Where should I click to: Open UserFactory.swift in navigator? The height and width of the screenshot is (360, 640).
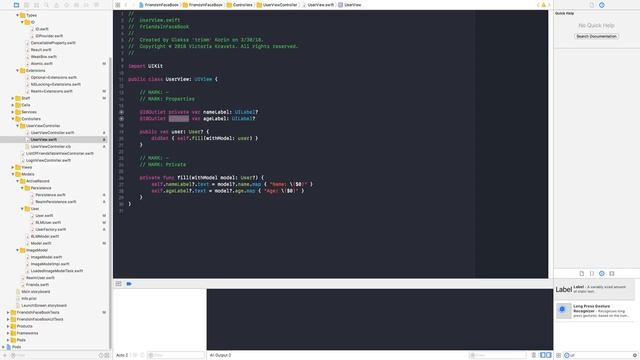coord(50,229)
